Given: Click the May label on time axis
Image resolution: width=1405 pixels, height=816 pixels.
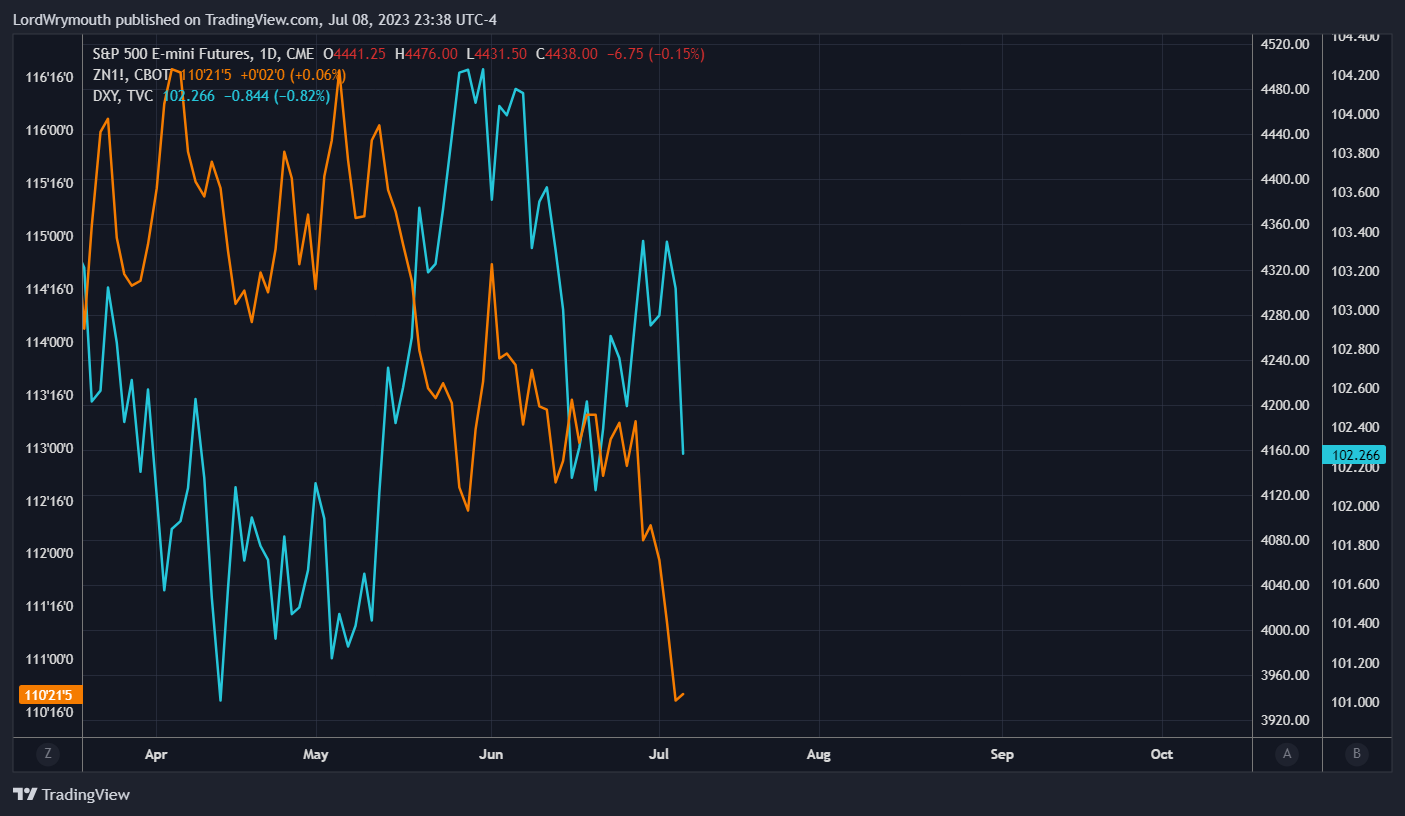Looking at the screenshot, I should pyautogui.click(x=315, y=754).
